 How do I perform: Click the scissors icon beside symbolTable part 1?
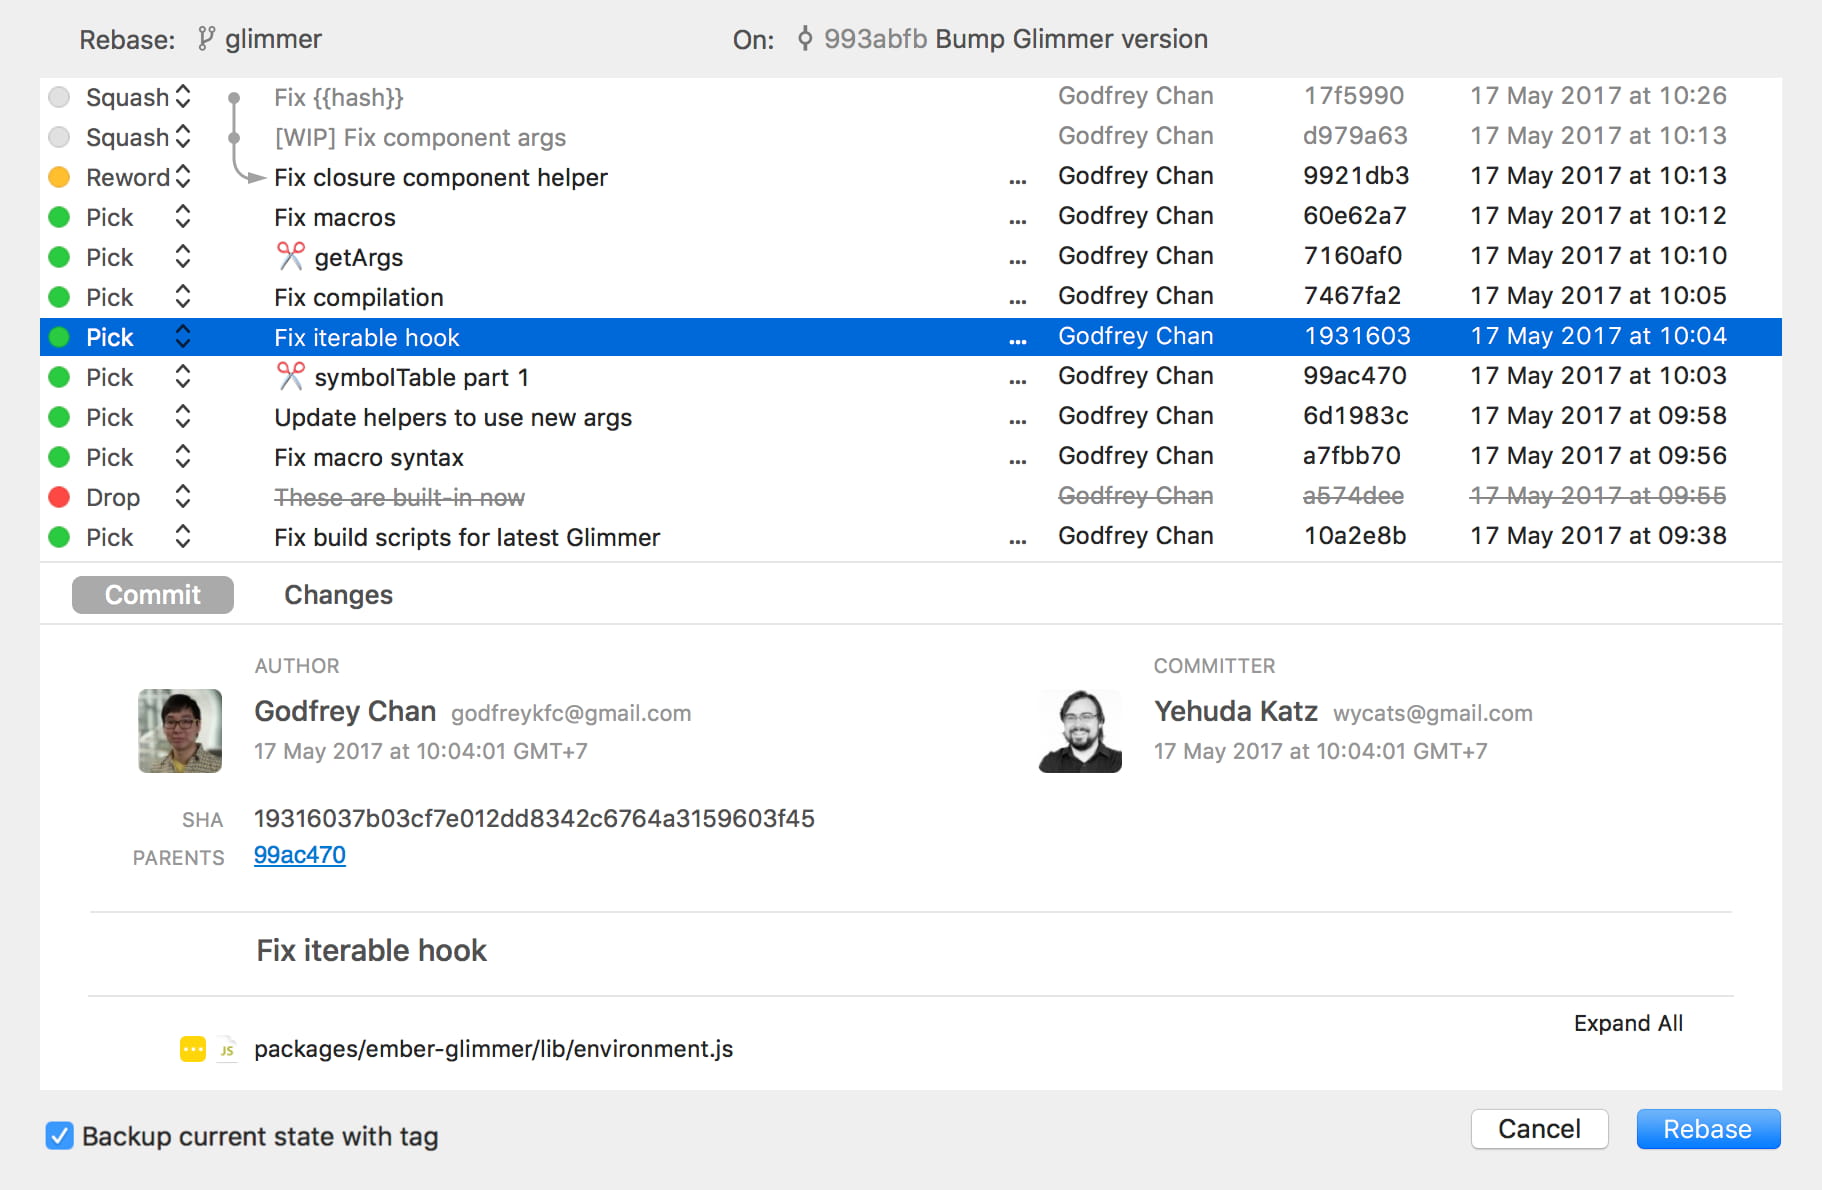point(290,376)
